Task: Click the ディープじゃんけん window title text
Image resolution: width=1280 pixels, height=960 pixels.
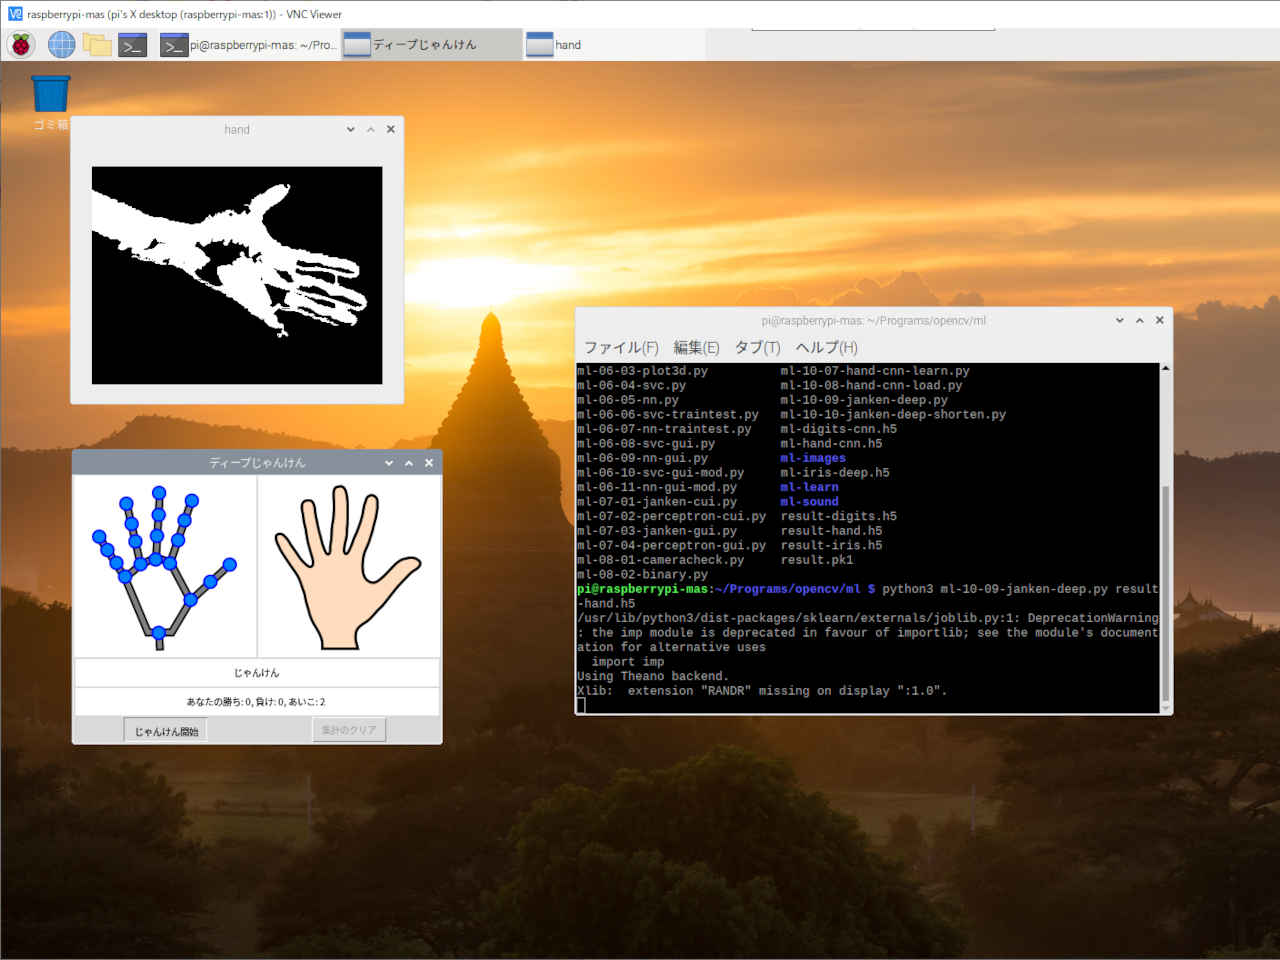Action: point(257,463)
